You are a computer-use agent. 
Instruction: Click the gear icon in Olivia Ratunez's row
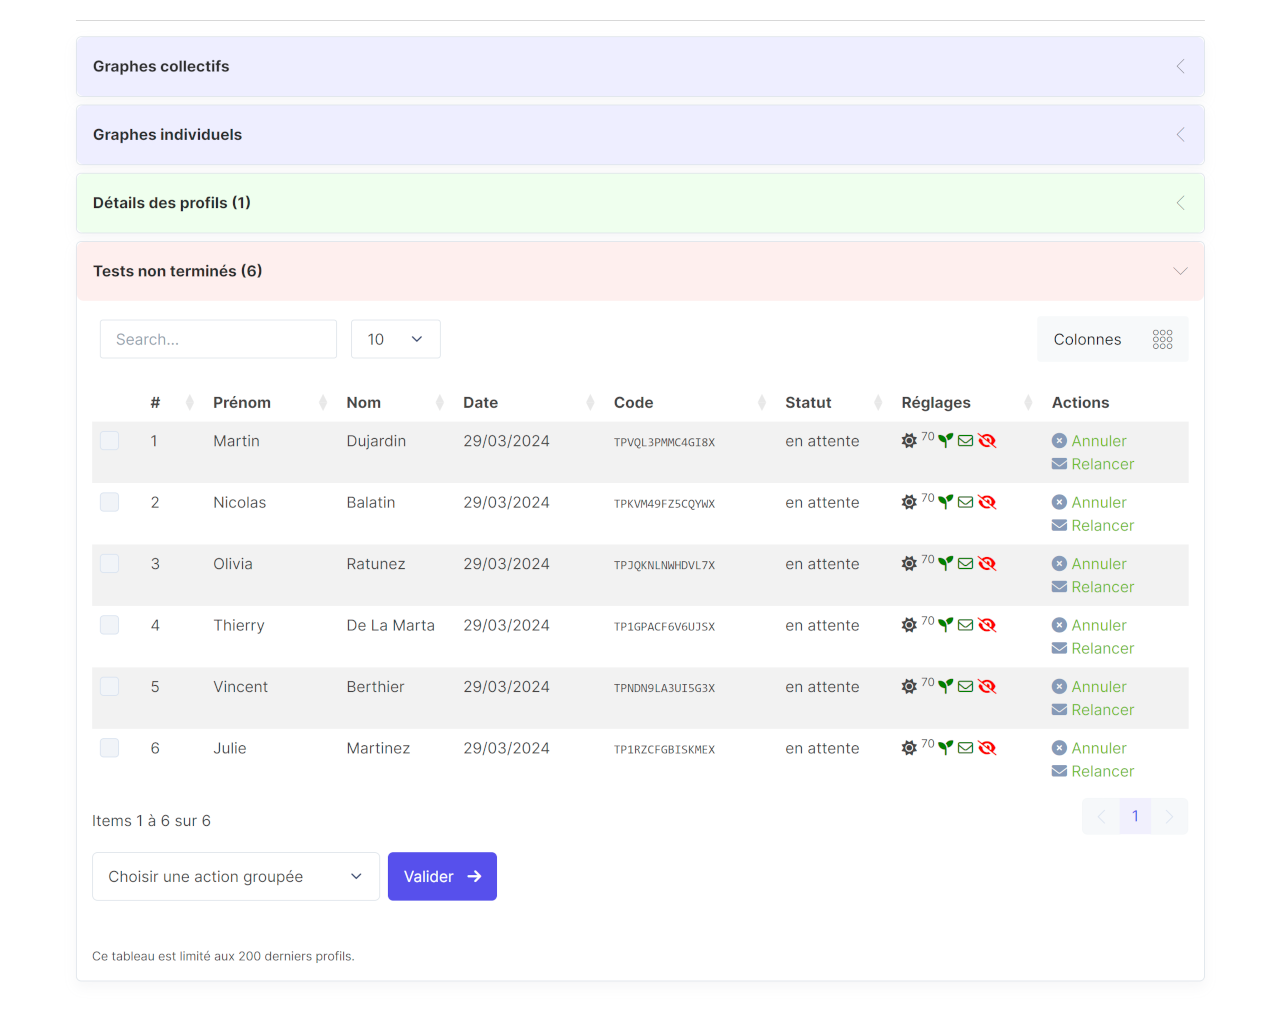click(909, 564)
